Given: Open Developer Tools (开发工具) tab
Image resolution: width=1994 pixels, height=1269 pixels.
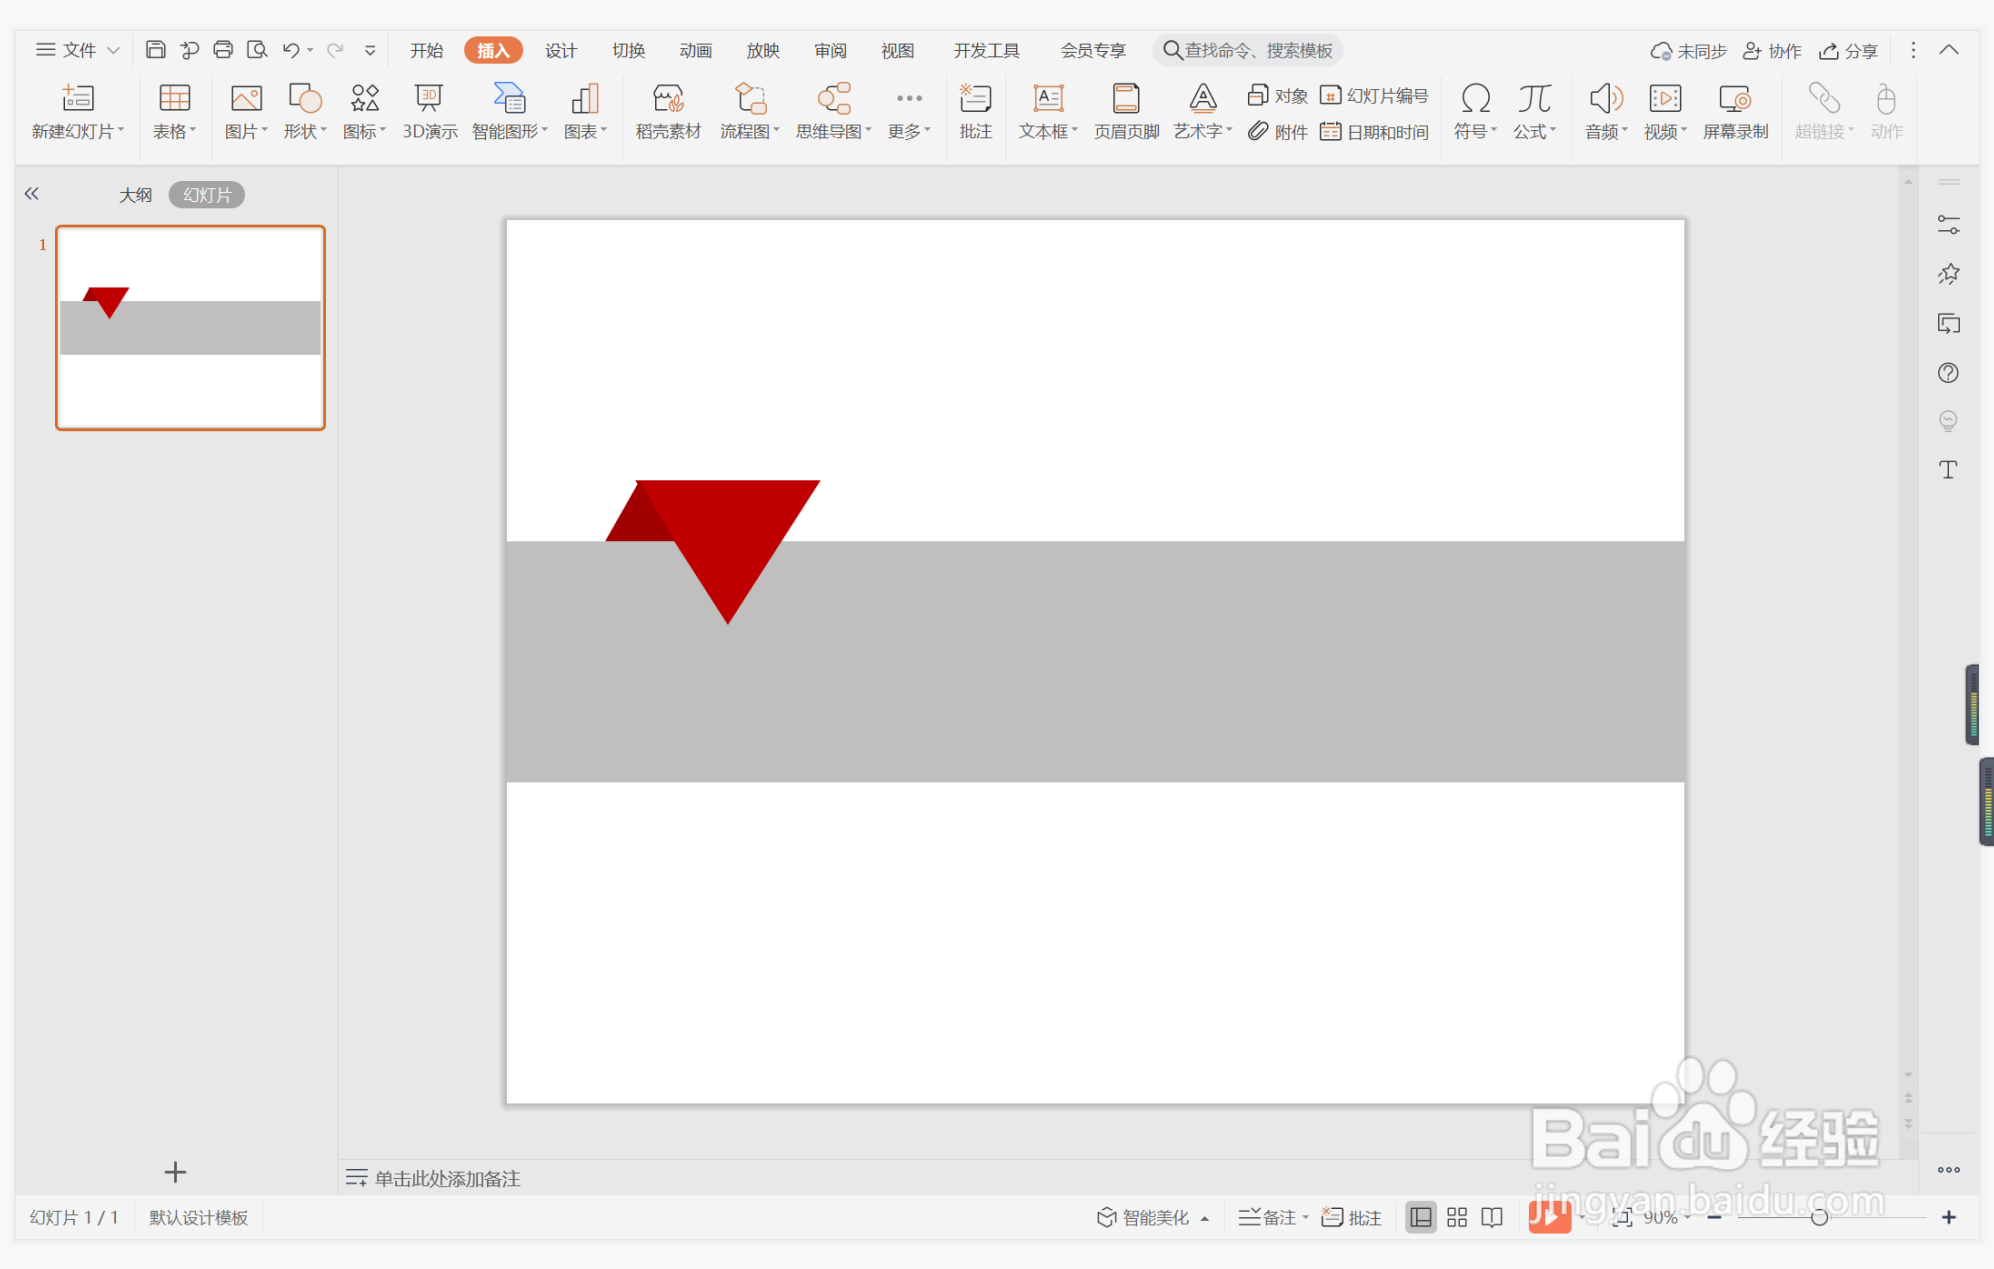Looking at the screenshot, I should [x=986, y=50].
